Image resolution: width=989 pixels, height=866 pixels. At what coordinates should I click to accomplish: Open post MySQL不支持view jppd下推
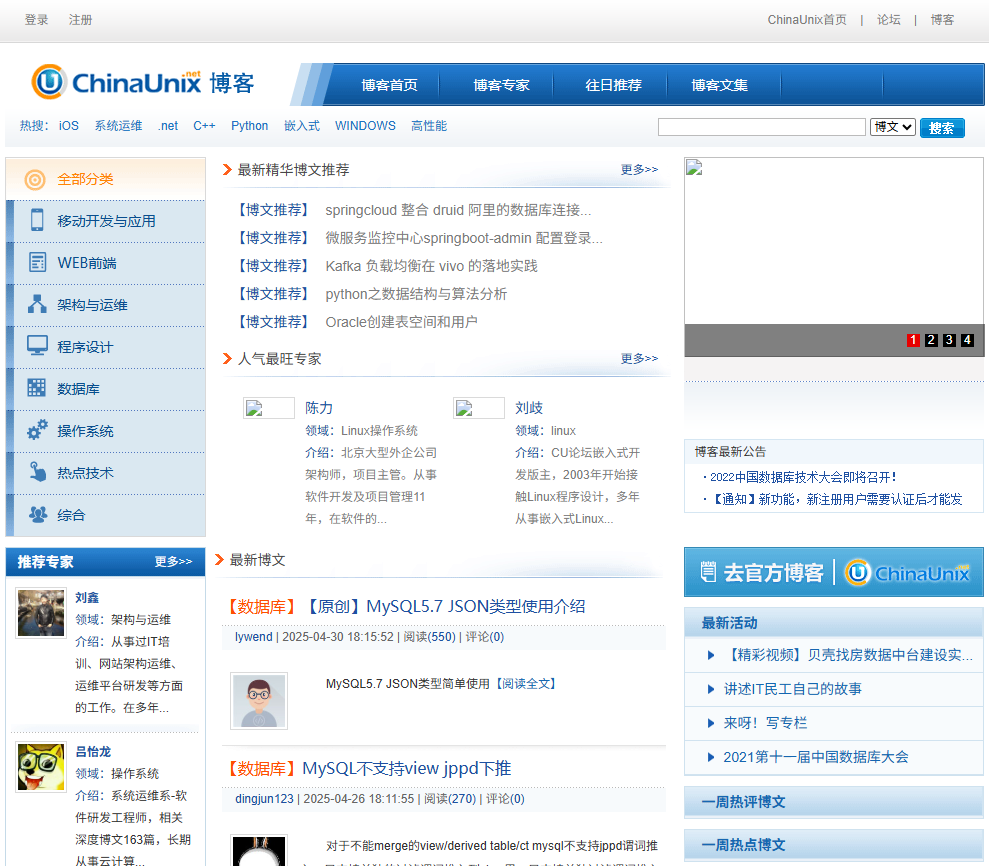(406, 768)
